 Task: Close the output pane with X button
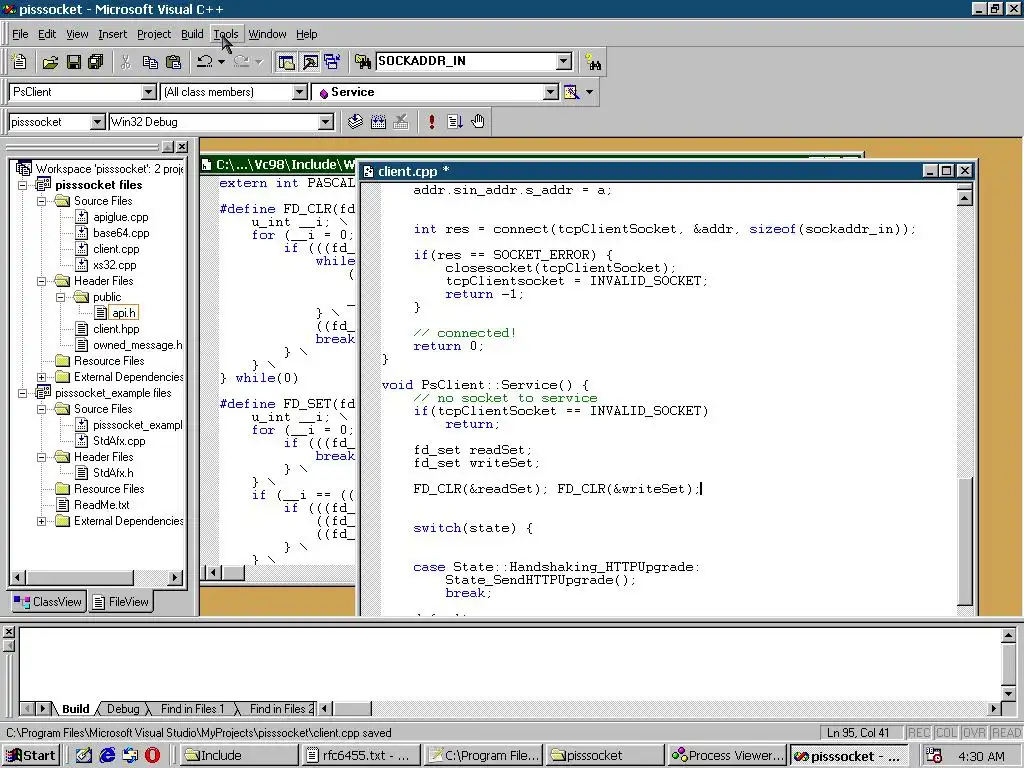[8, 632]
